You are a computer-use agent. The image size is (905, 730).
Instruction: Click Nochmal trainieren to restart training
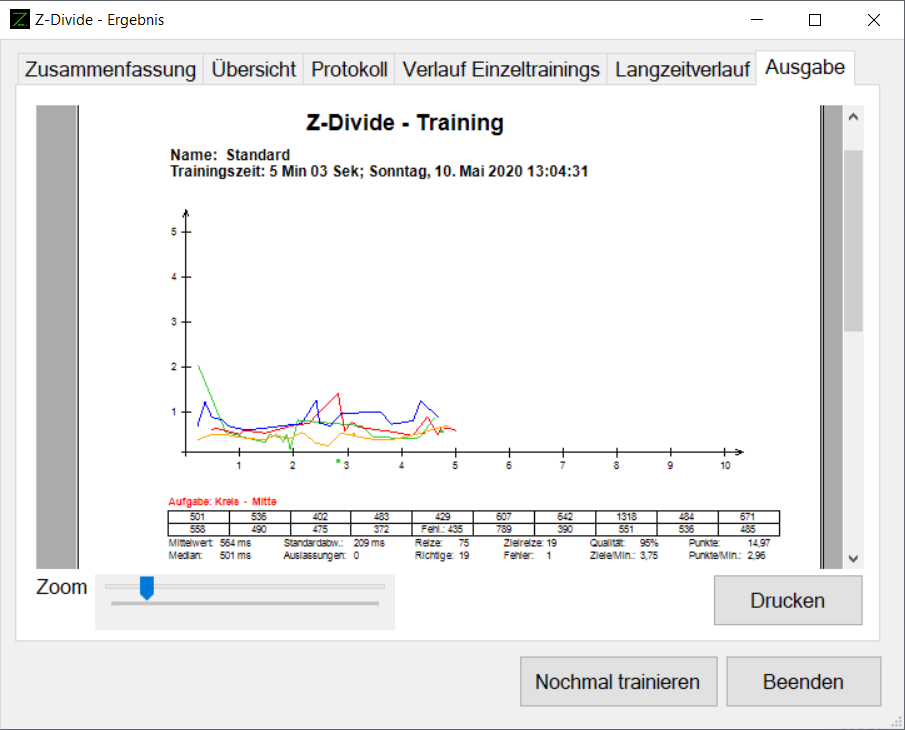click(617, 682)
